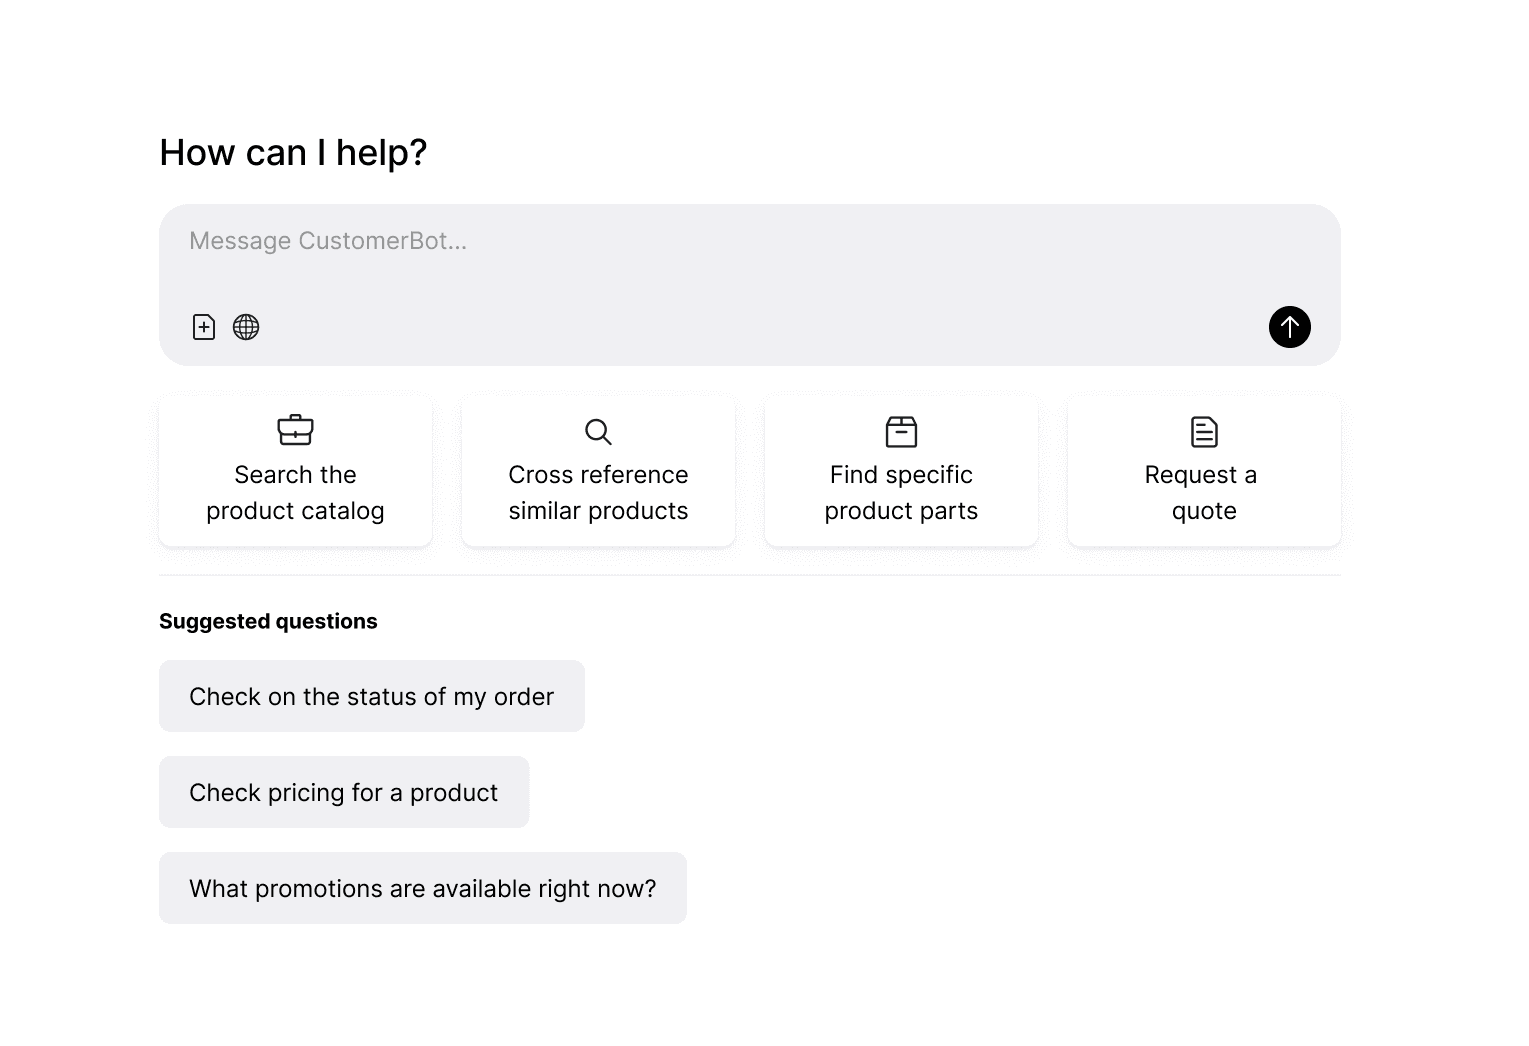
Task: Click the Find specific product parts card
Action: click(x=901, y=471)
